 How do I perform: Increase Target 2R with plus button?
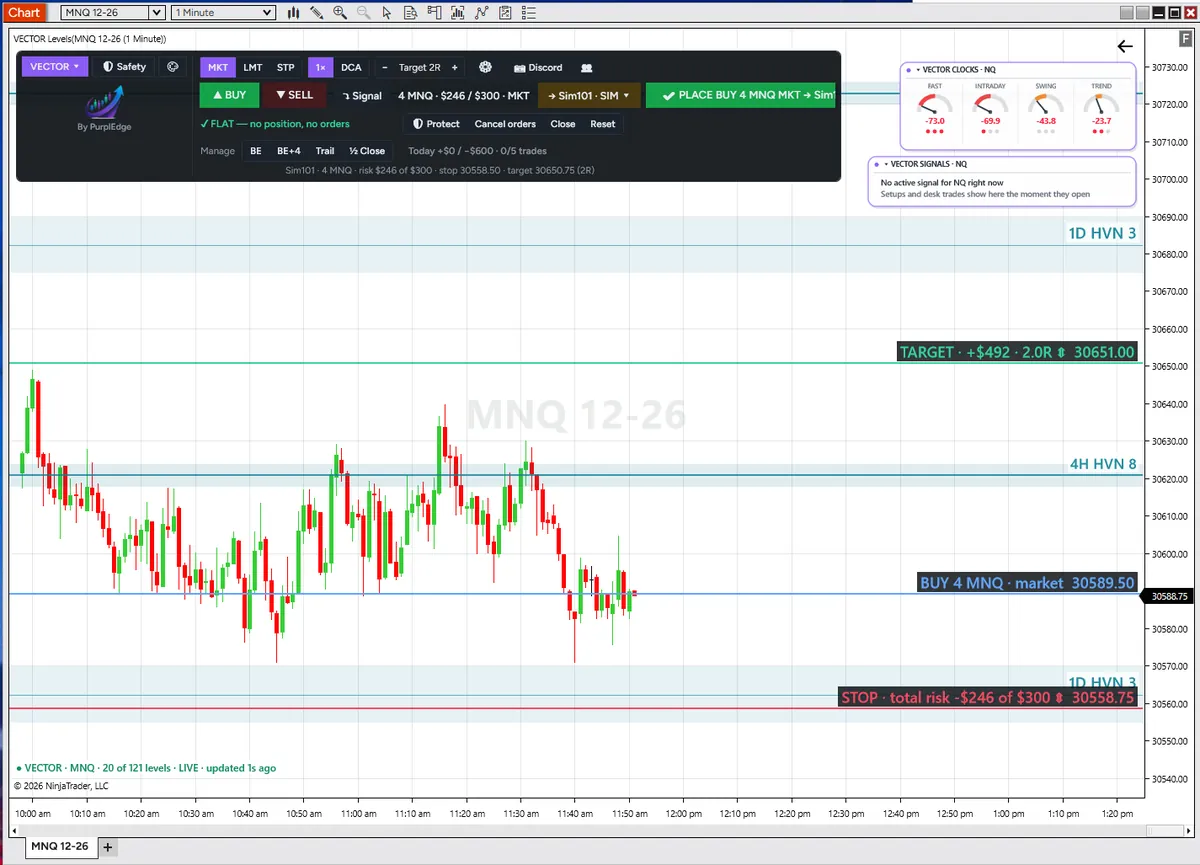[454, 68]
